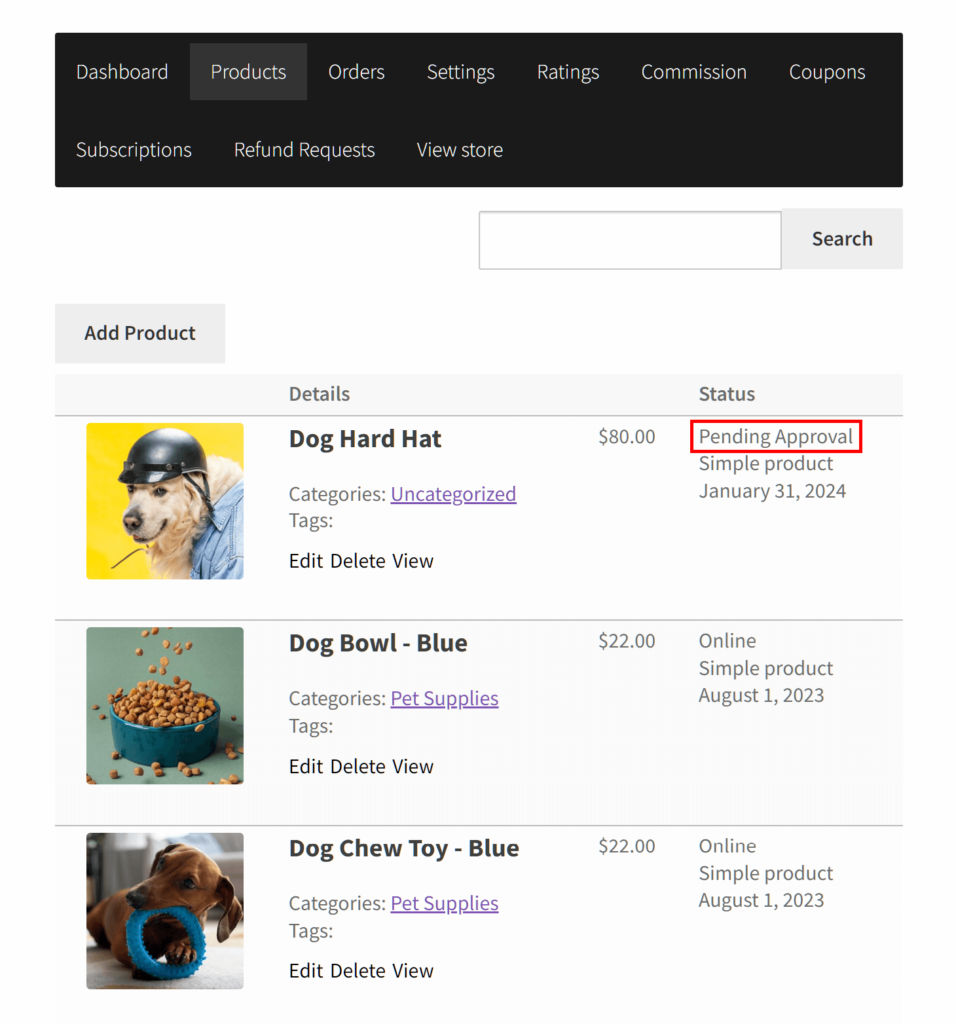The height and width of the screenshot is (1024, 956).
Task: Edit the Dog Hard Hat product
Action: [306, 561]
